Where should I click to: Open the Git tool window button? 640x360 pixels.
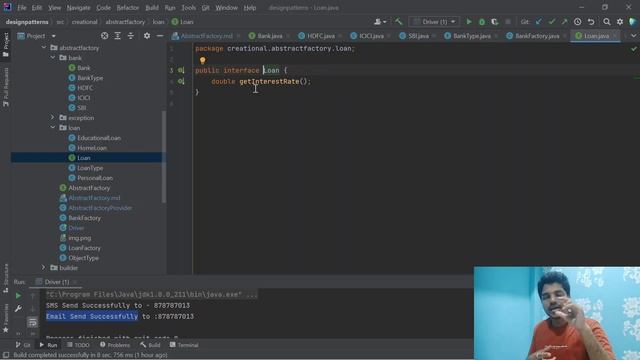coord(23,345)
